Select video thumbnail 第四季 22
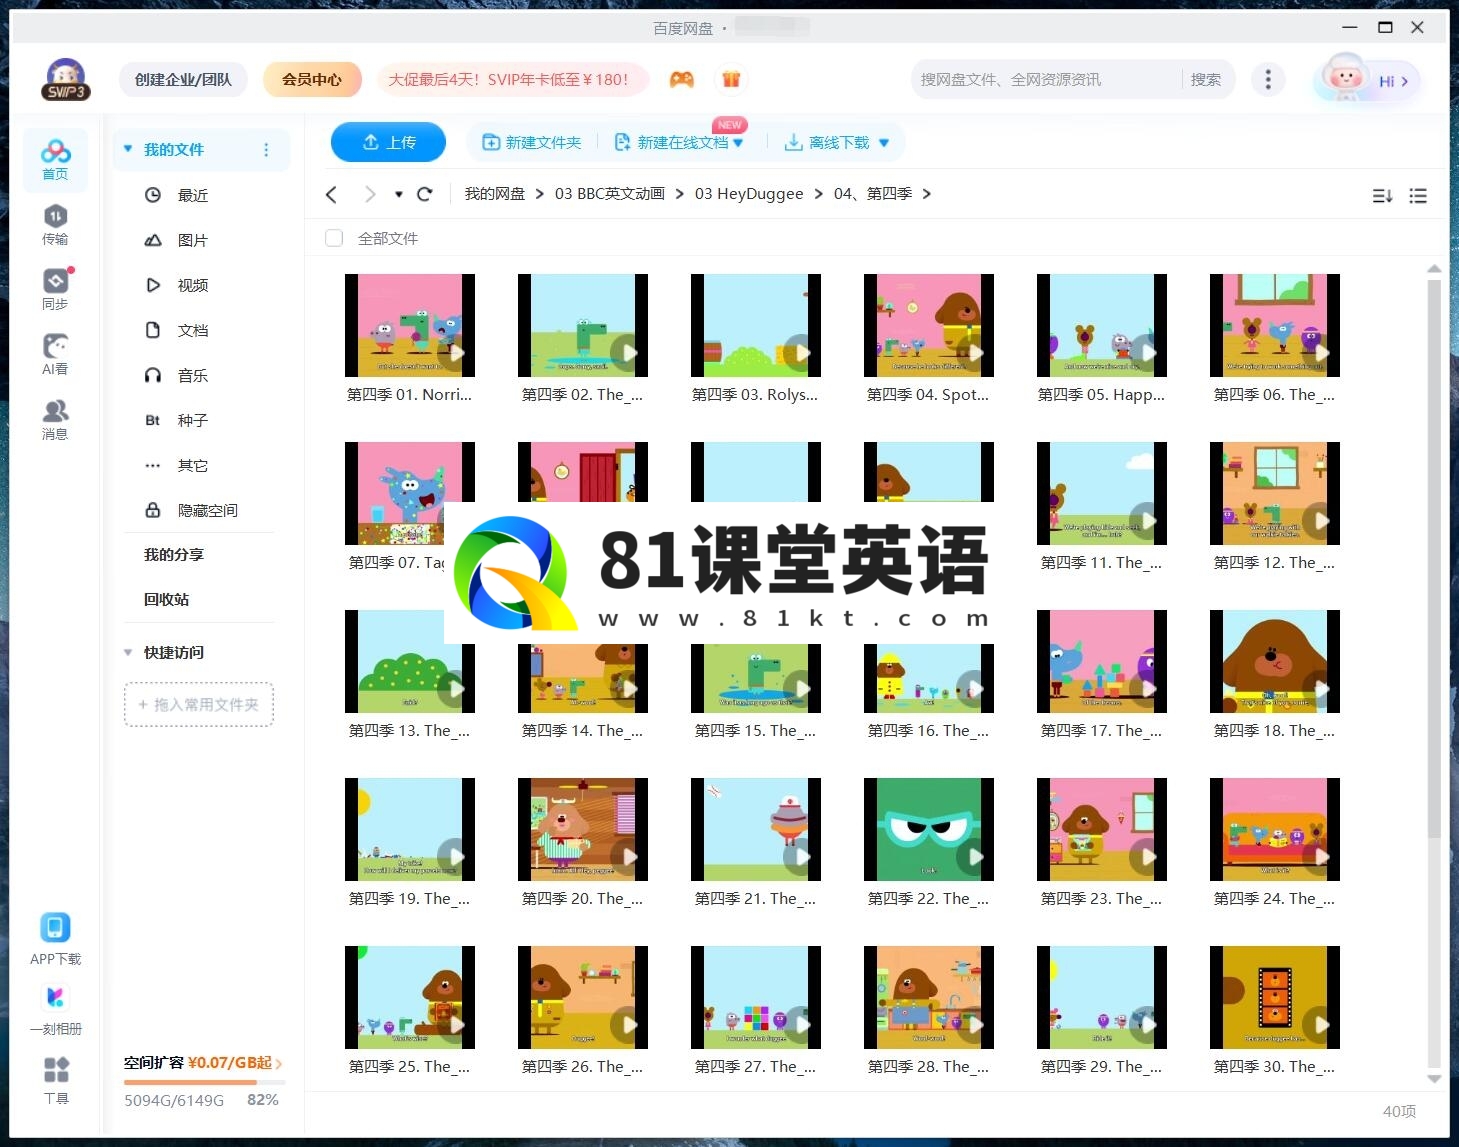The width and height of the screenshot is (1459, 1147). [x=929, y=829]
